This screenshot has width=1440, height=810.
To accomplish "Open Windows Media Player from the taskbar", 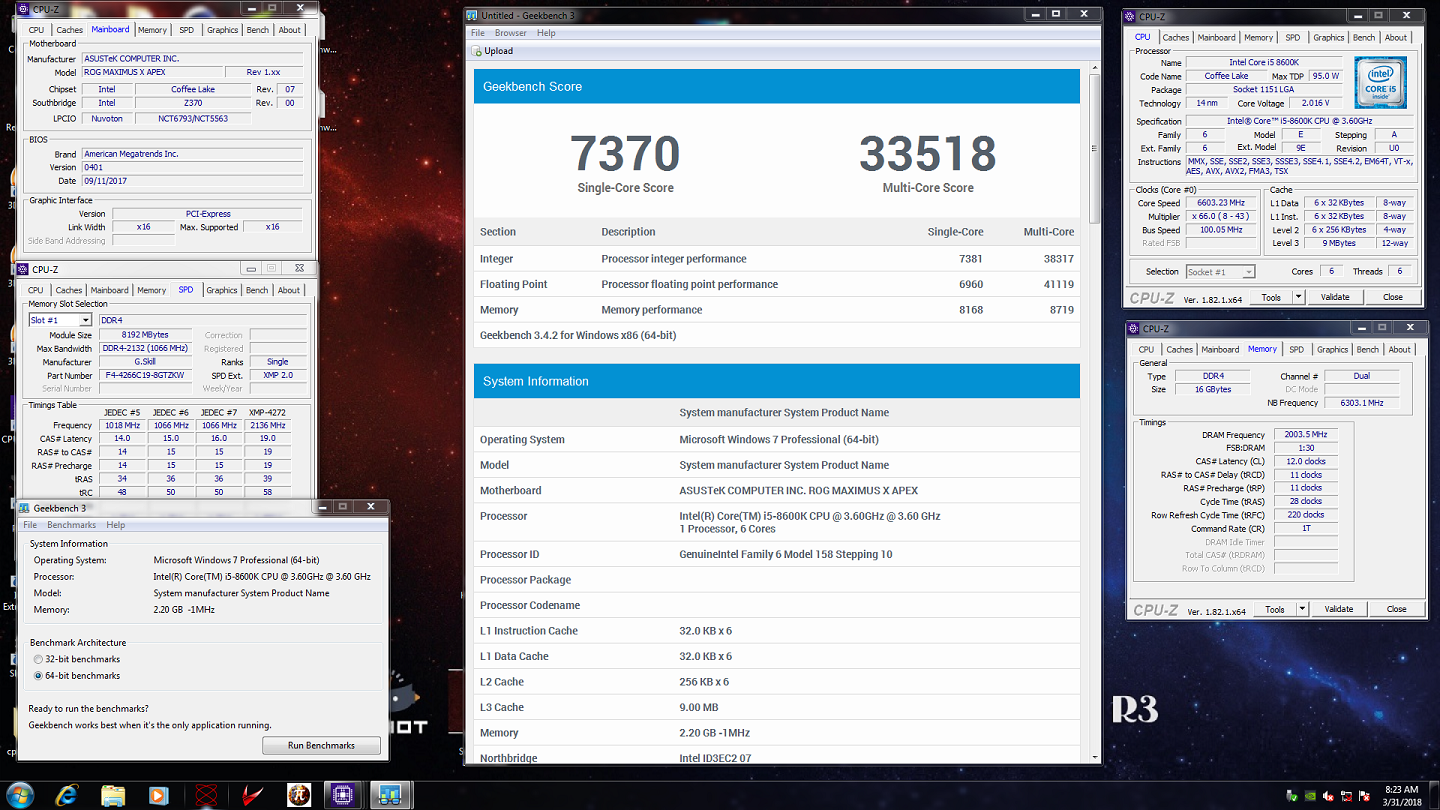I will [x=158, y=795].
